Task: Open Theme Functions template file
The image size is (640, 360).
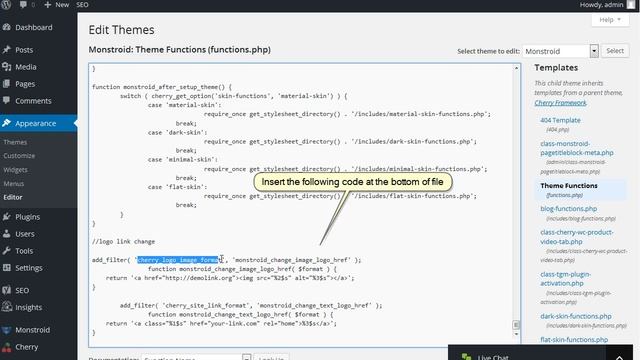Action: 569,185
